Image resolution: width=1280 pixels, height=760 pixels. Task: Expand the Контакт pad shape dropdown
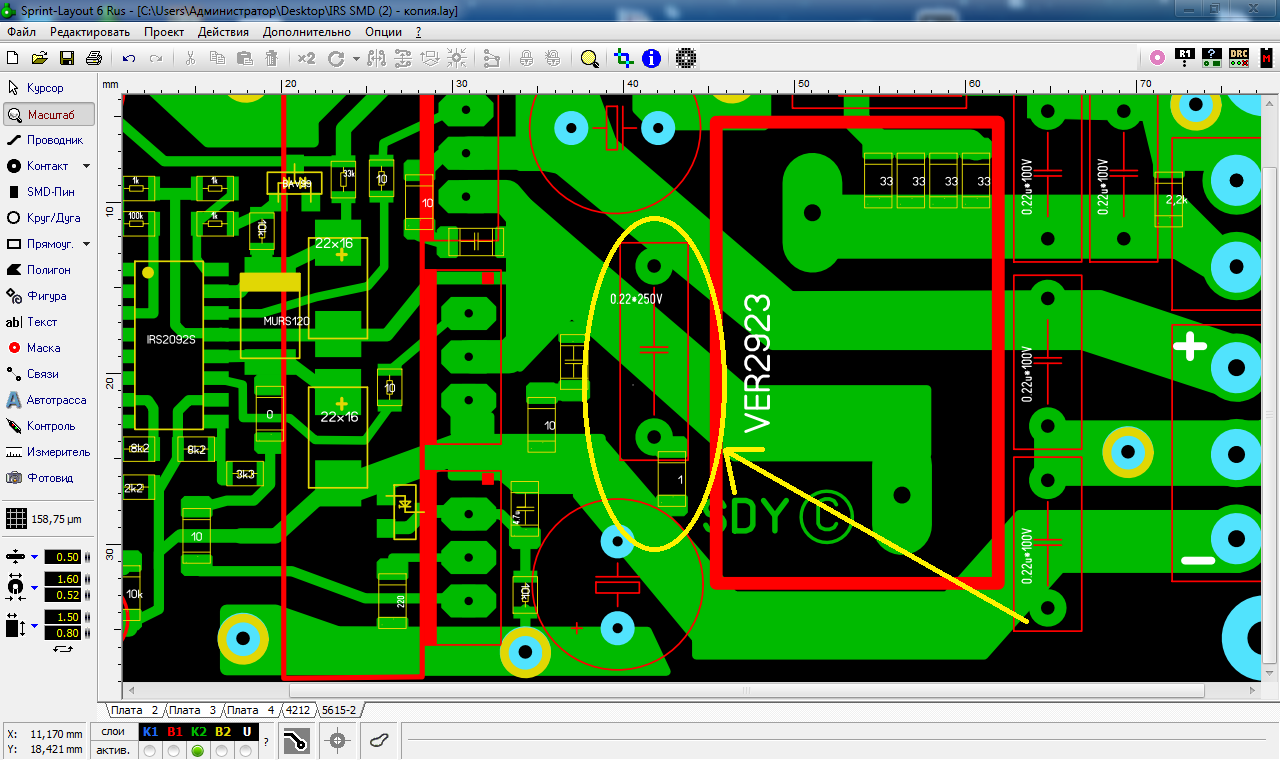86,166
